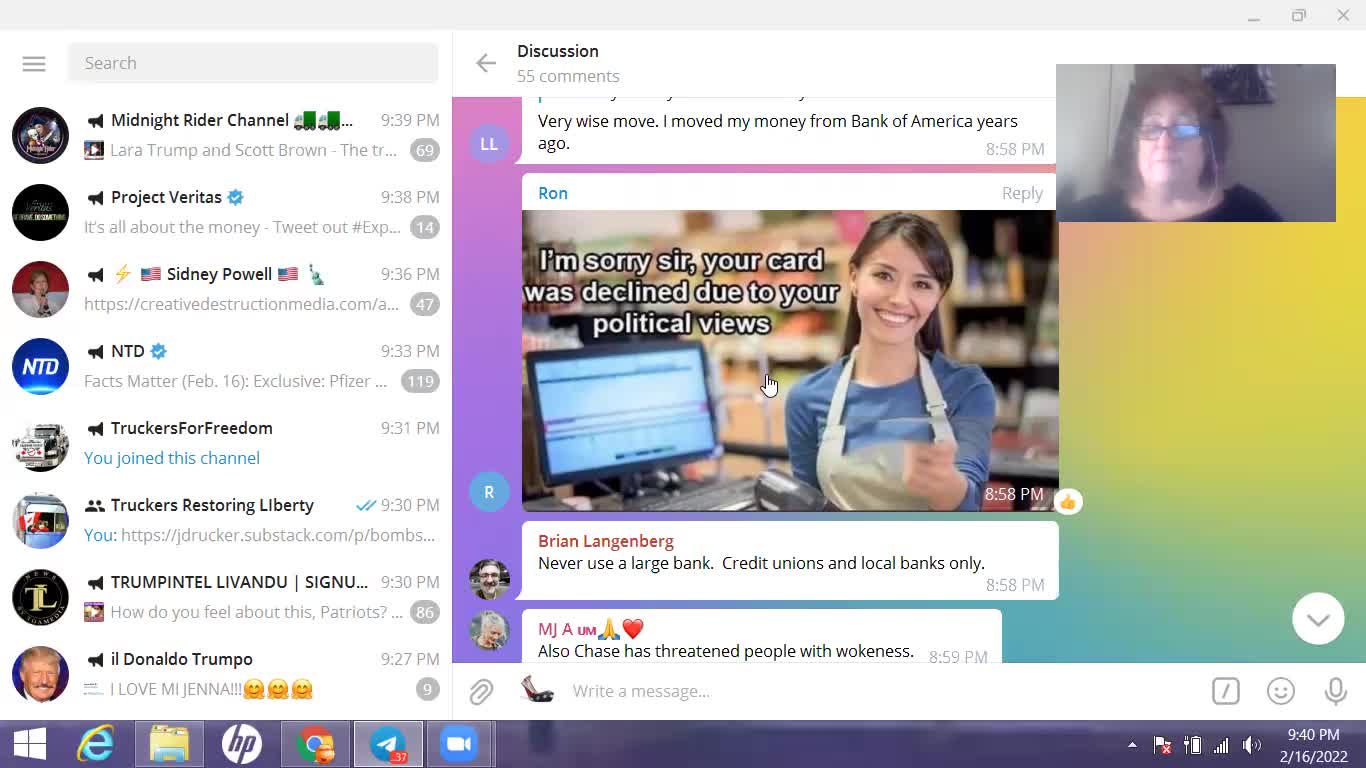Click the 'You joined this channel' text
This screenshot has height=768, width=1366.
point(172,458)
